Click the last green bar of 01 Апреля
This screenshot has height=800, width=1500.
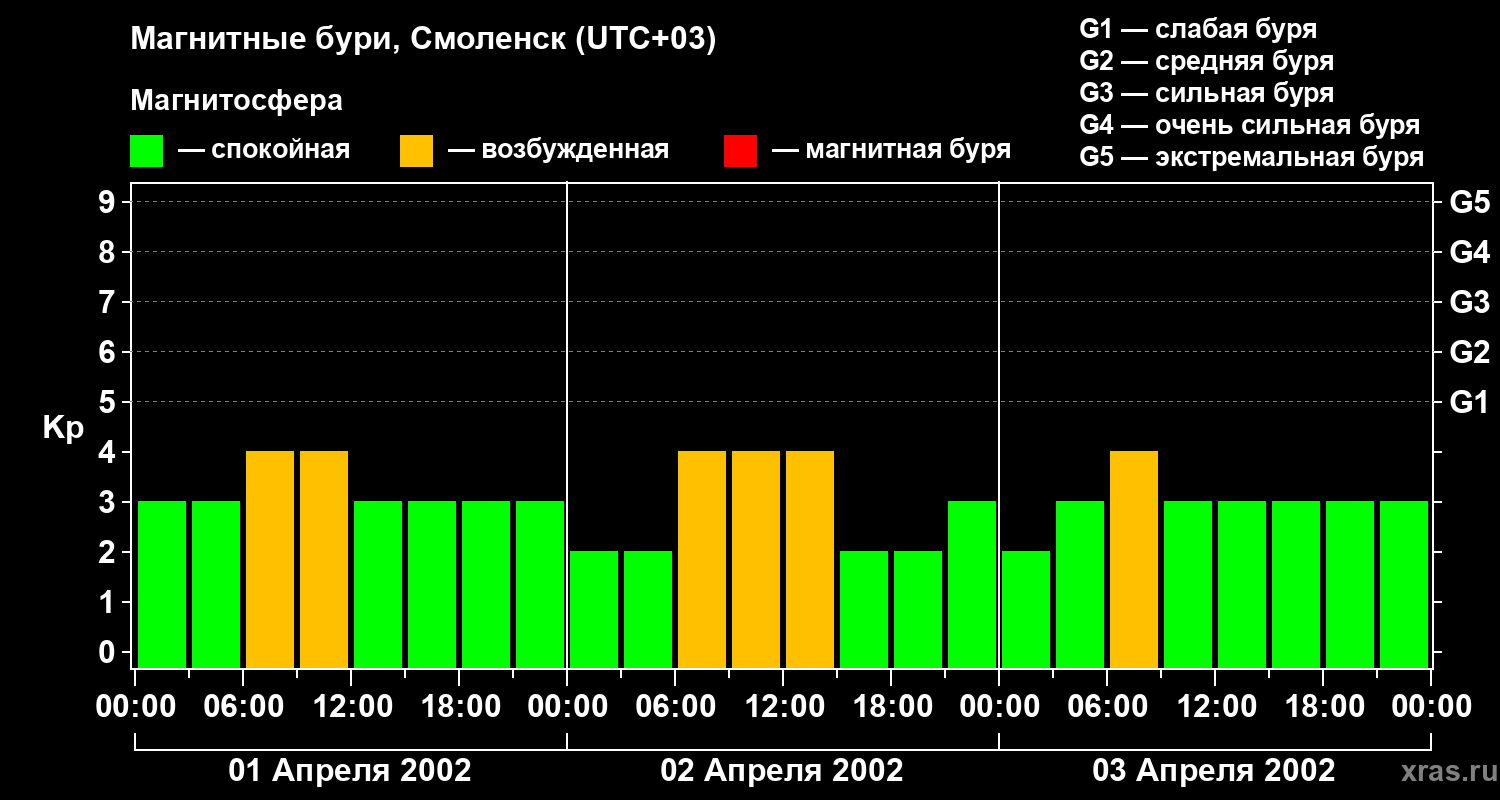pos(540,584)
